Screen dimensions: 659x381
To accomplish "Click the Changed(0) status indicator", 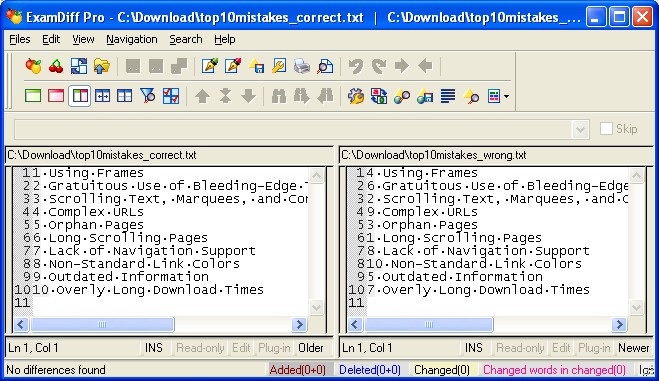I will [x=442, y=370].
